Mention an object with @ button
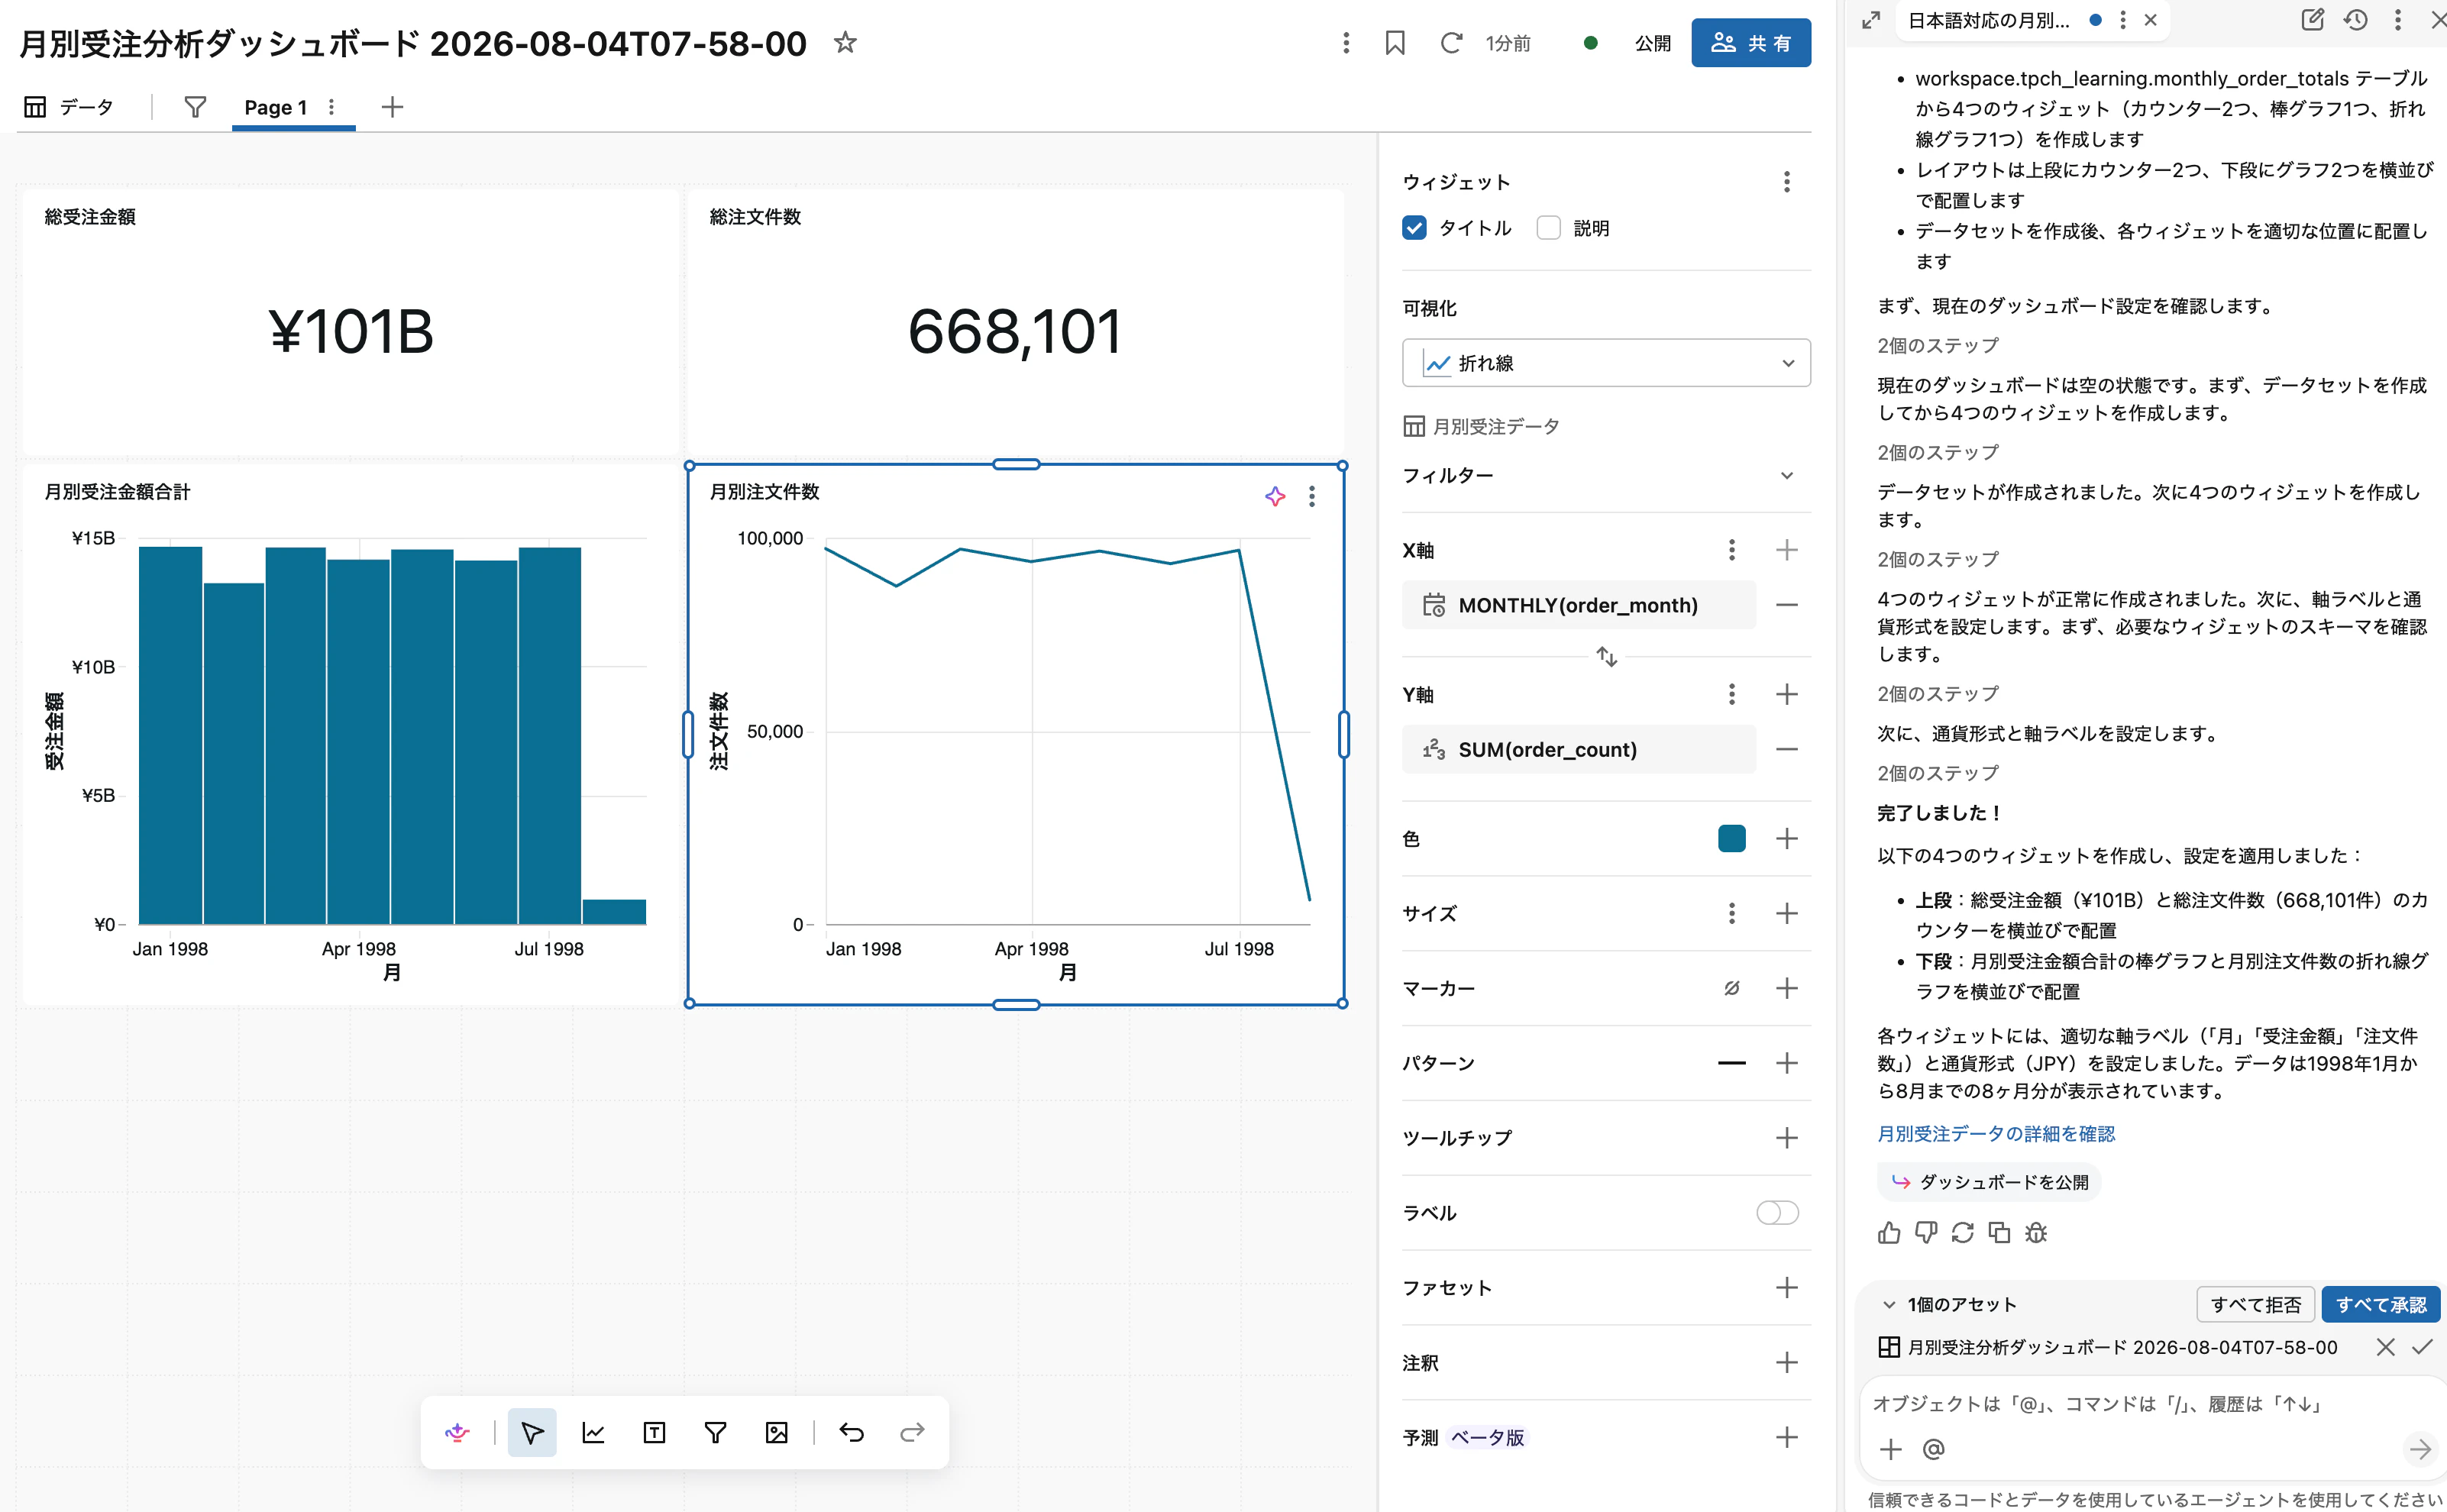Viewport: 2447px width, 1512px height. coord(1934,1449)
